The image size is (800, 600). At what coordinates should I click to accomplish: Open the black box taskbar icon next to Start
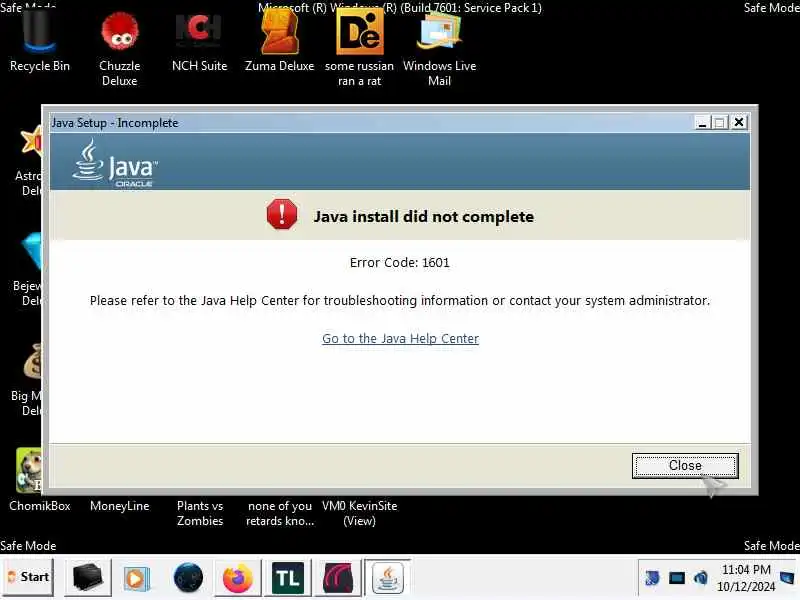pos(88,578)
